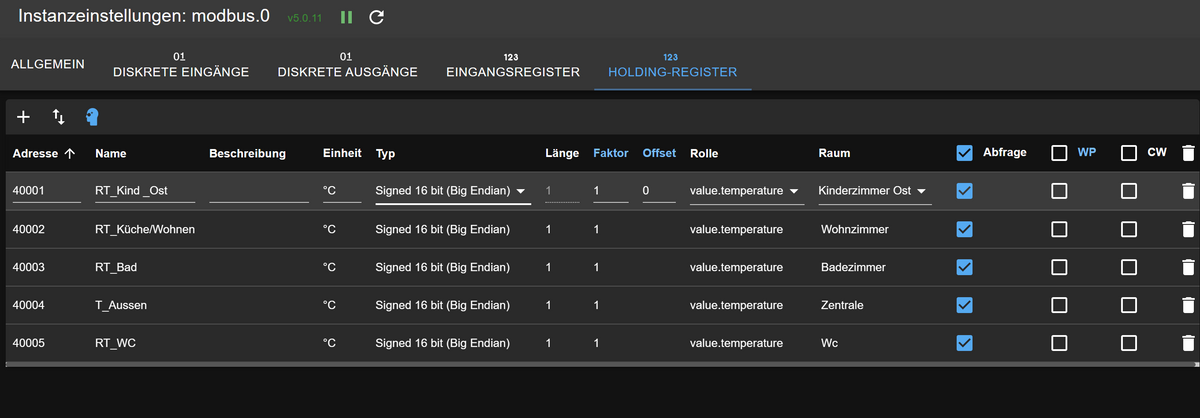Pause the modbus.0 instance
The width and height of the screenshot is (1200, 418).
pyautogui.click(x=347, y=17)
